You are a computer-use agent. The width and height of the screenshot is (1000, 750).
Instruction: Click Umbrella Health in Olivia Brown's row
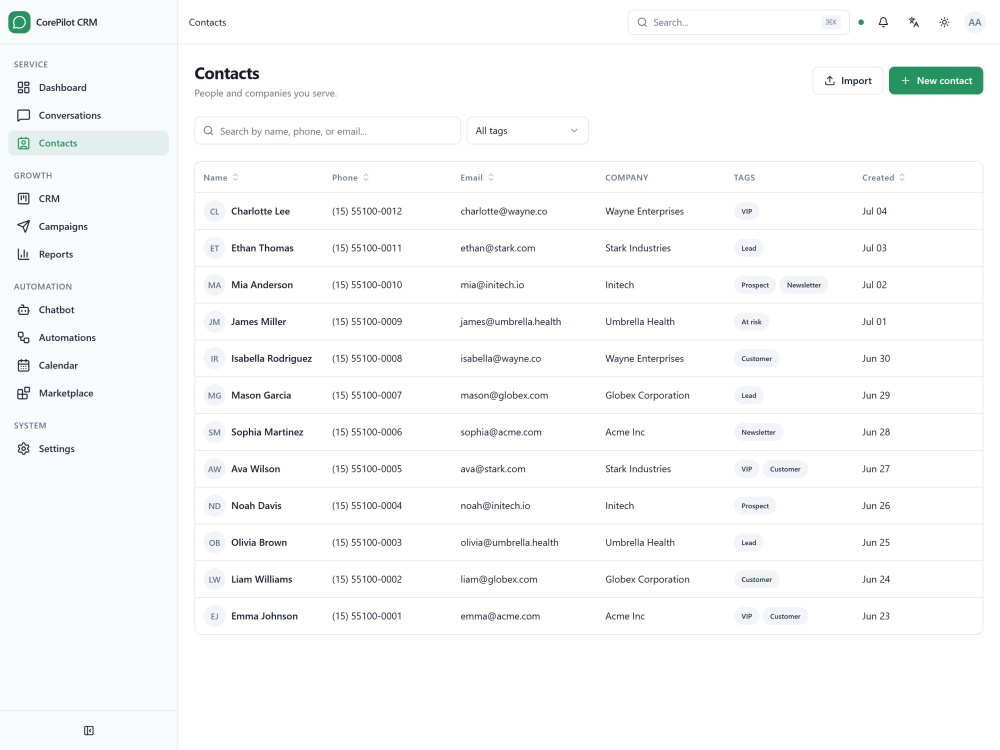(x=640, y=543)
